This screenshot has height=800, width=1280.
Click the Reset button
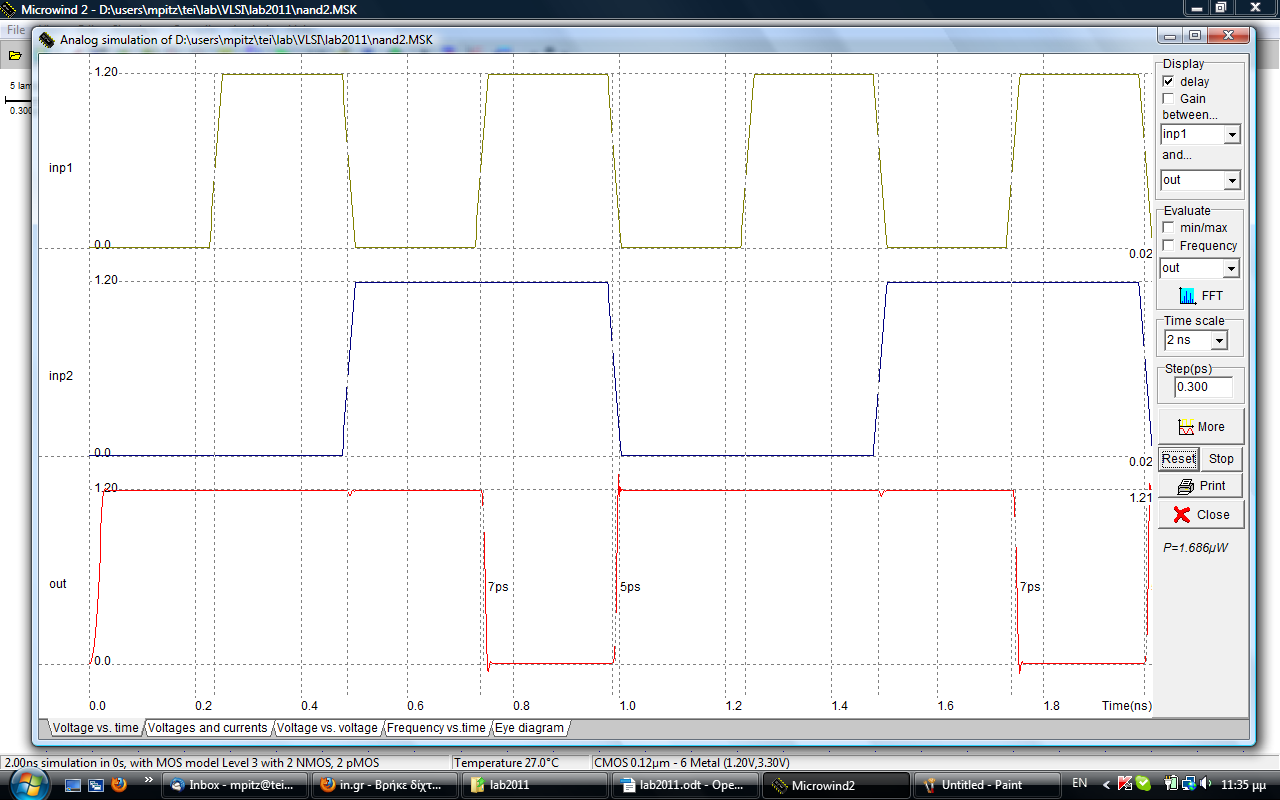1178,459
